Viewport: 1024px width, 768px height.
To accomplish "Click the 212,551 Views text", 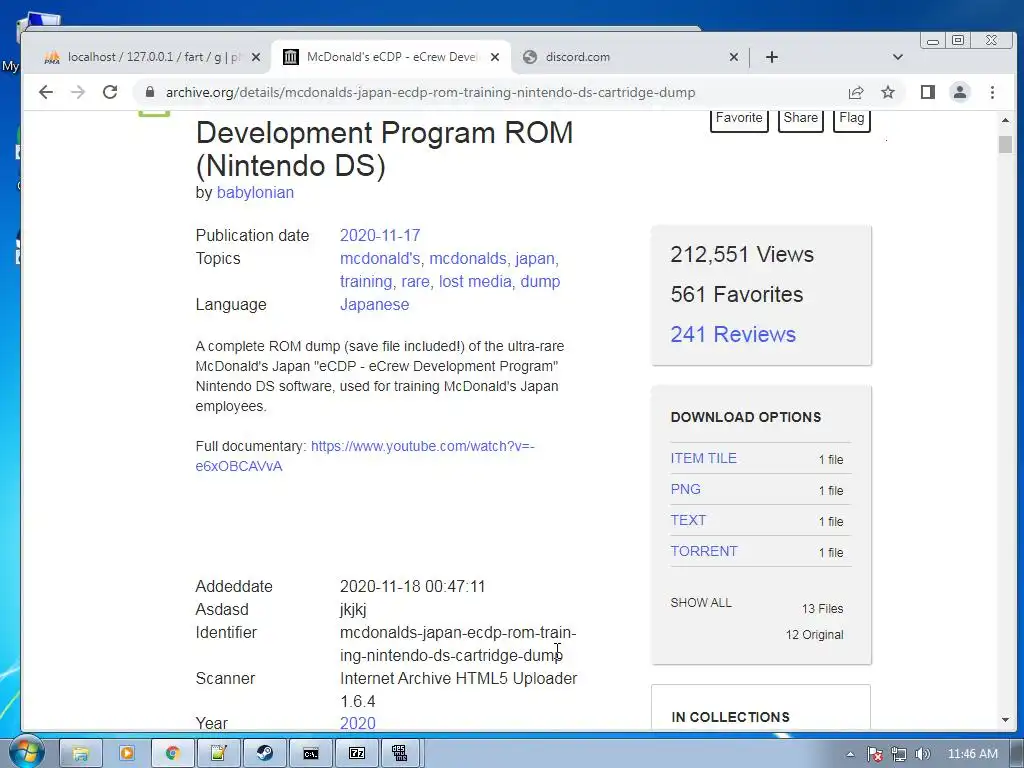I will (742, 254).
